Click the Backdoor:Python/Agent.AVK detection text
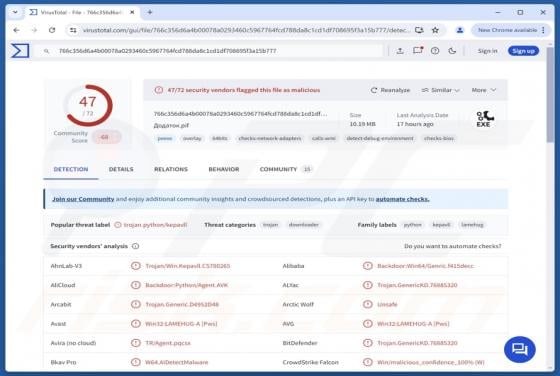Screen dimensions: 560x376 click(x=186, y=285)
